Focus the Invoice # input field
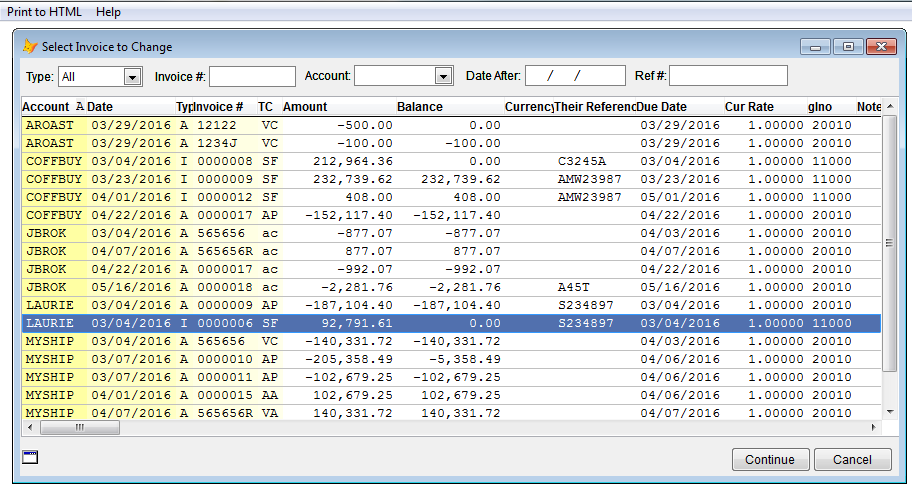Screen dimensions: 912x488 tap(252, 76)
